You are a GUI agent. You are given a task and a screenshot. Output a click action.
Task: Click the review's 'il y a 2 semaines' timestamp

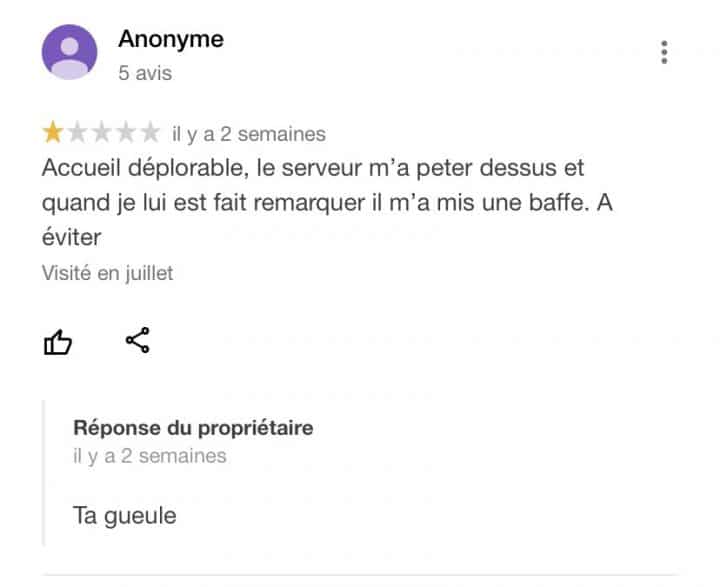[249, 135]
